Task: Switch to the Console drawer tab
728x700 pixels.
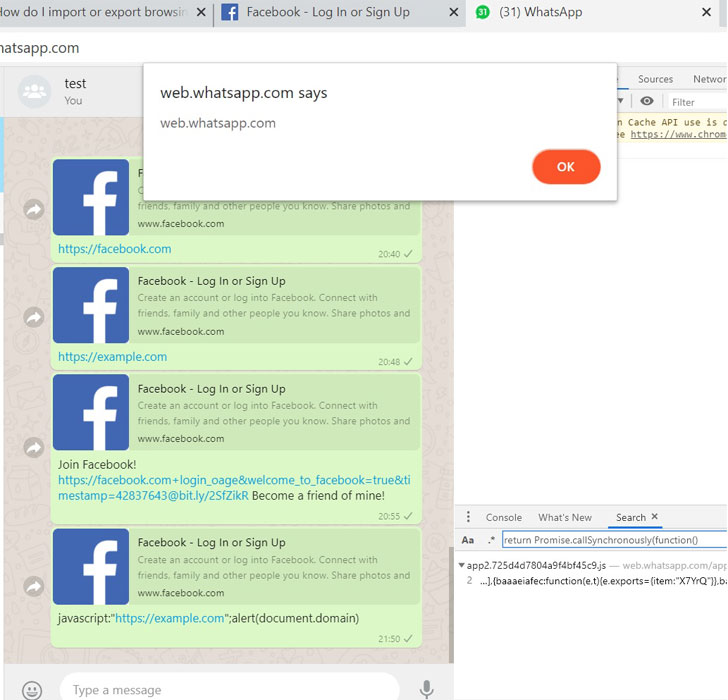Action: (504, 517)
